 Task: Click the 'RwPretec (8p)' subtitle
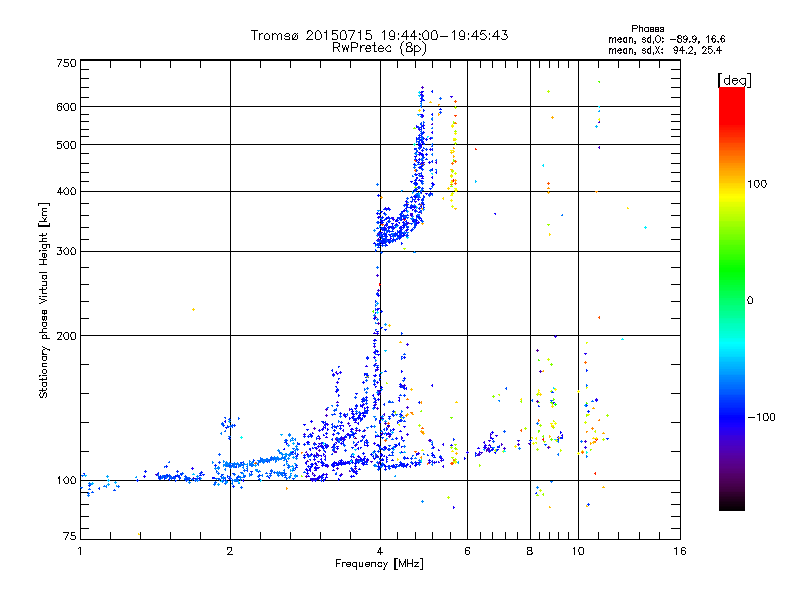pos(379,48)
